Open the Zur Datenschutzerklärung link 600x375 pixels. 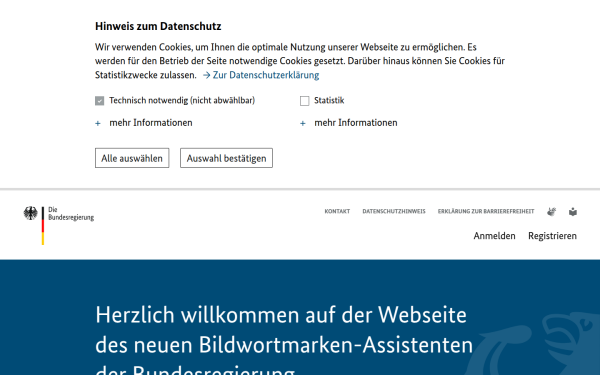pyautogui.click(x=266, y=75)
